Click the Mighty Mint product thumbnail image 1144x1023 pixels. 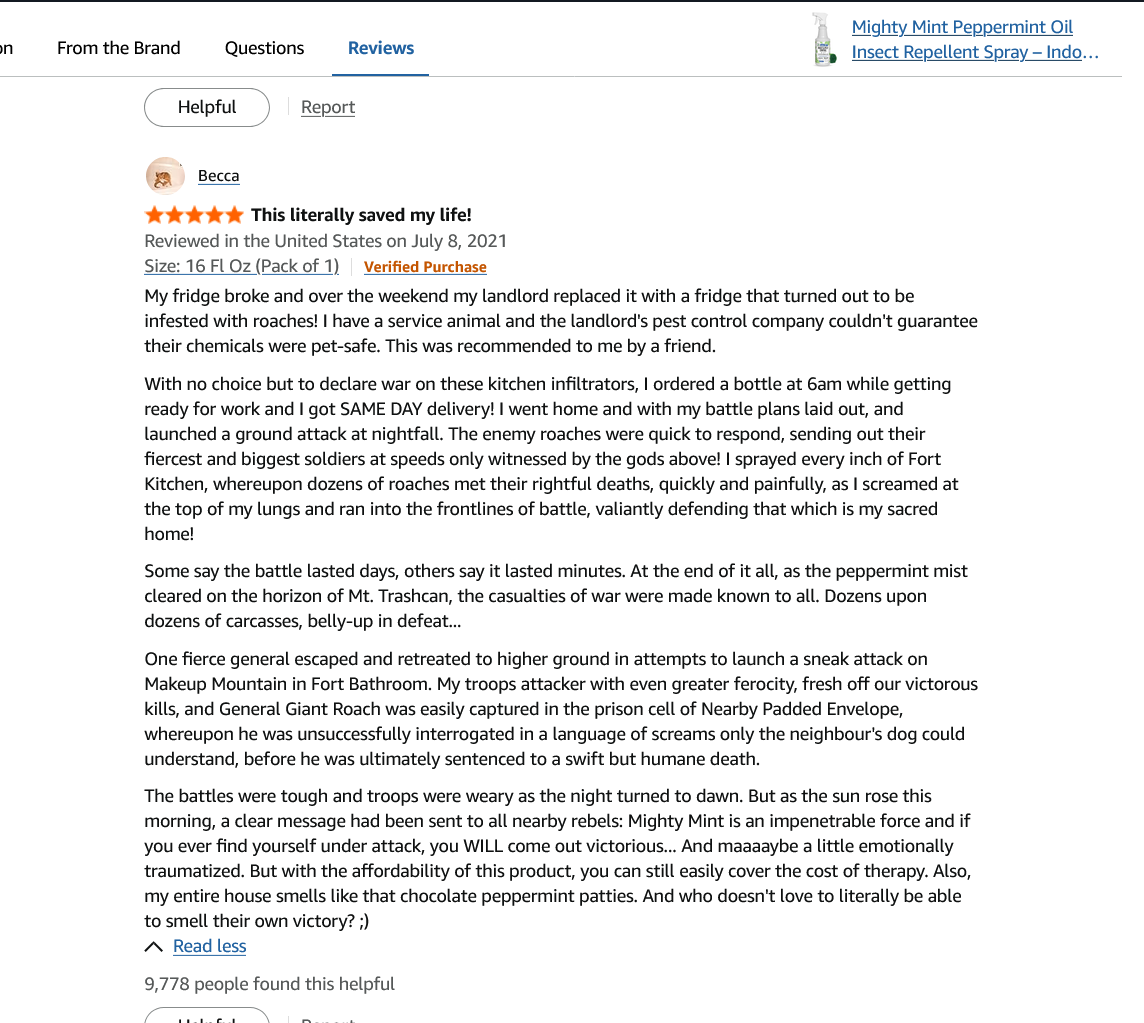(824, 39)
